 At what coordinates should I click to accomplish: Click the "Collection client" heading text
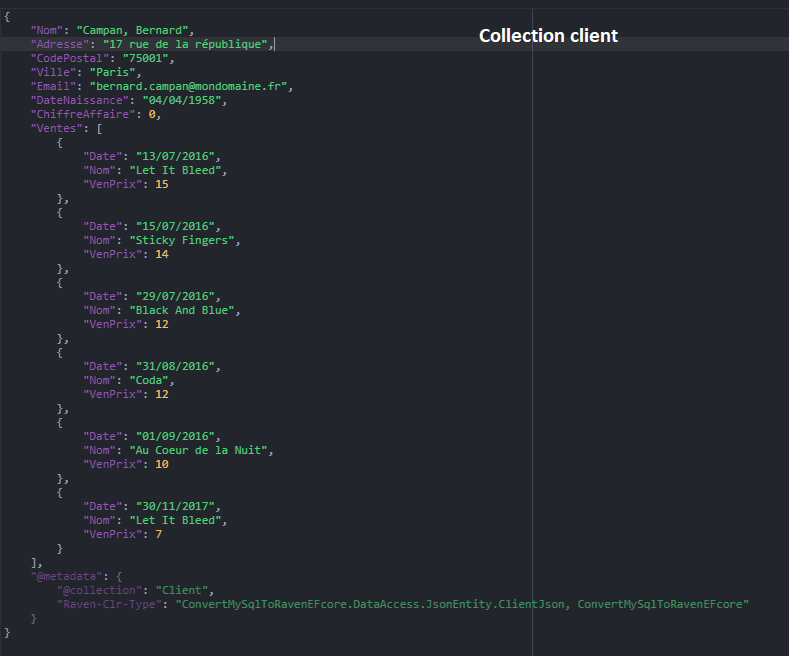click(x=548, y=36)
